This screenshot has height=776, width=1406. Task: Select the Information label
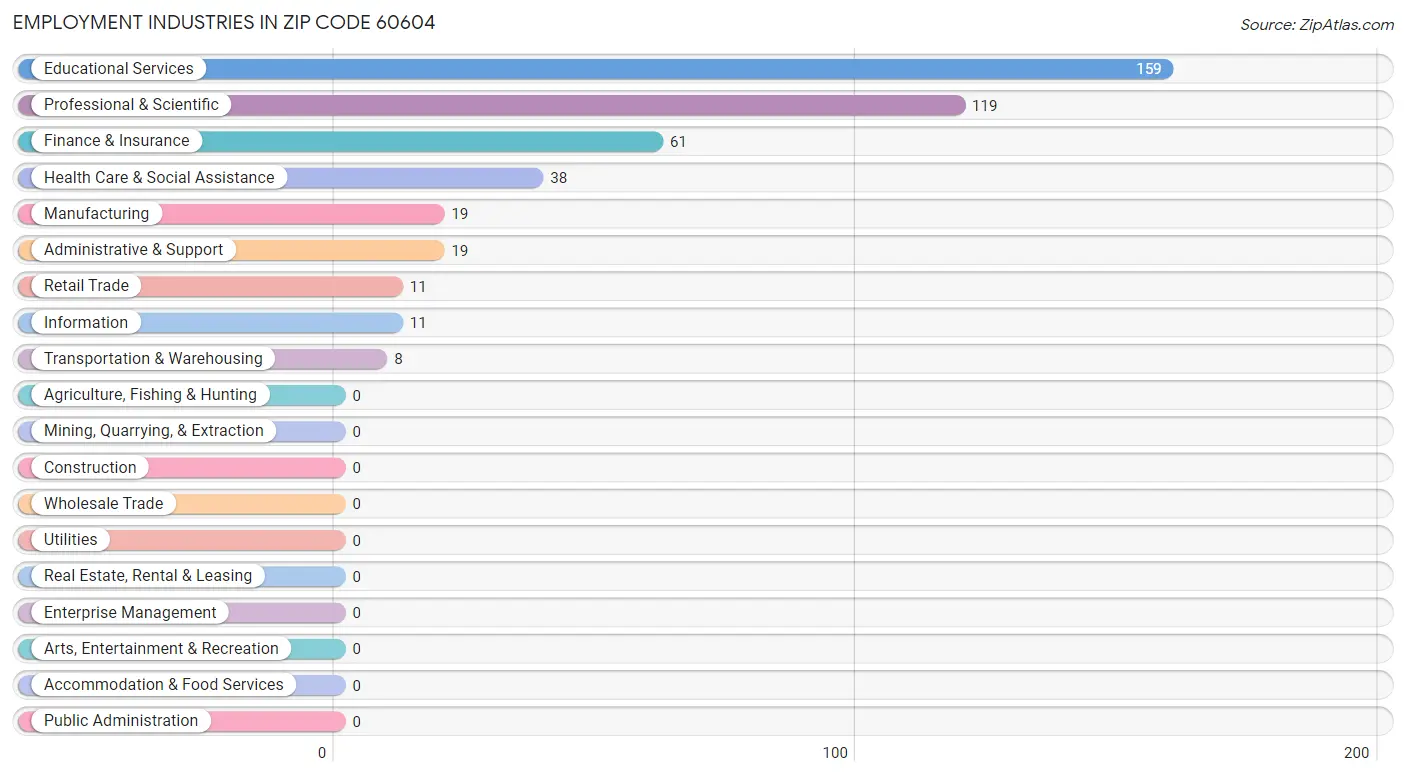86,323
